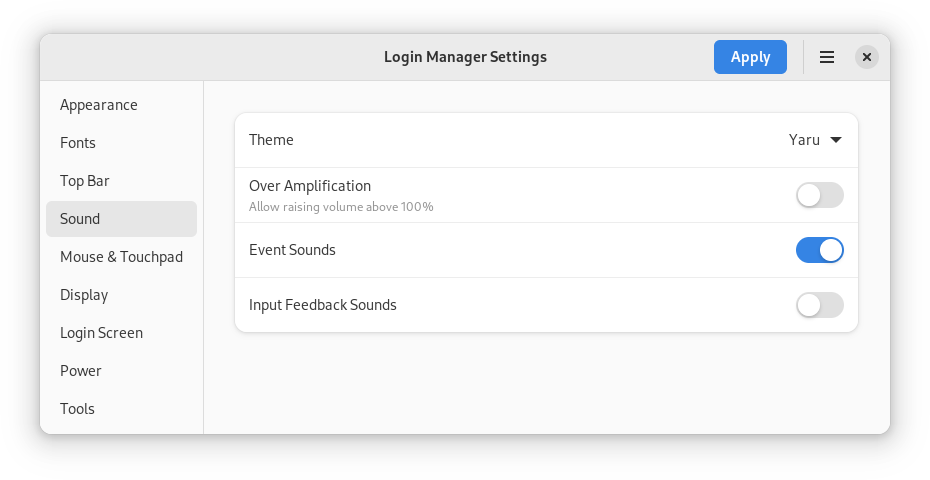
Task: Open the Fonts settings page
Action: click(78, 143)
